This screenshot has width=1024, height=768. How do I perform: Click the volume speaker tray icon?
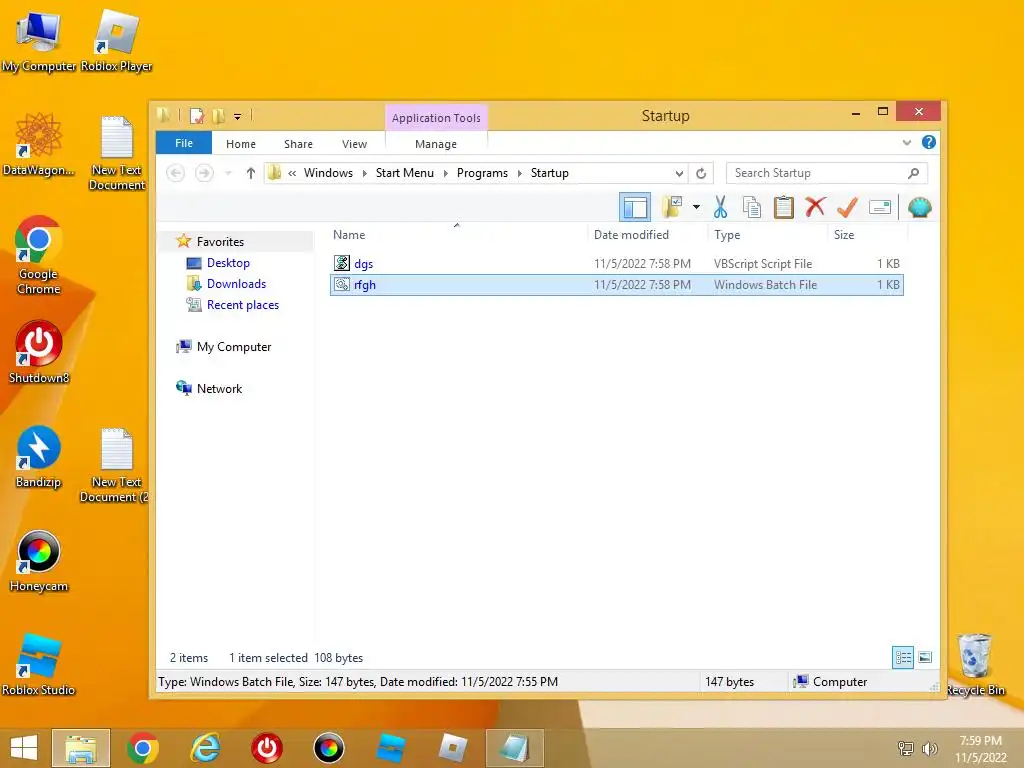(x=929, y=749)
